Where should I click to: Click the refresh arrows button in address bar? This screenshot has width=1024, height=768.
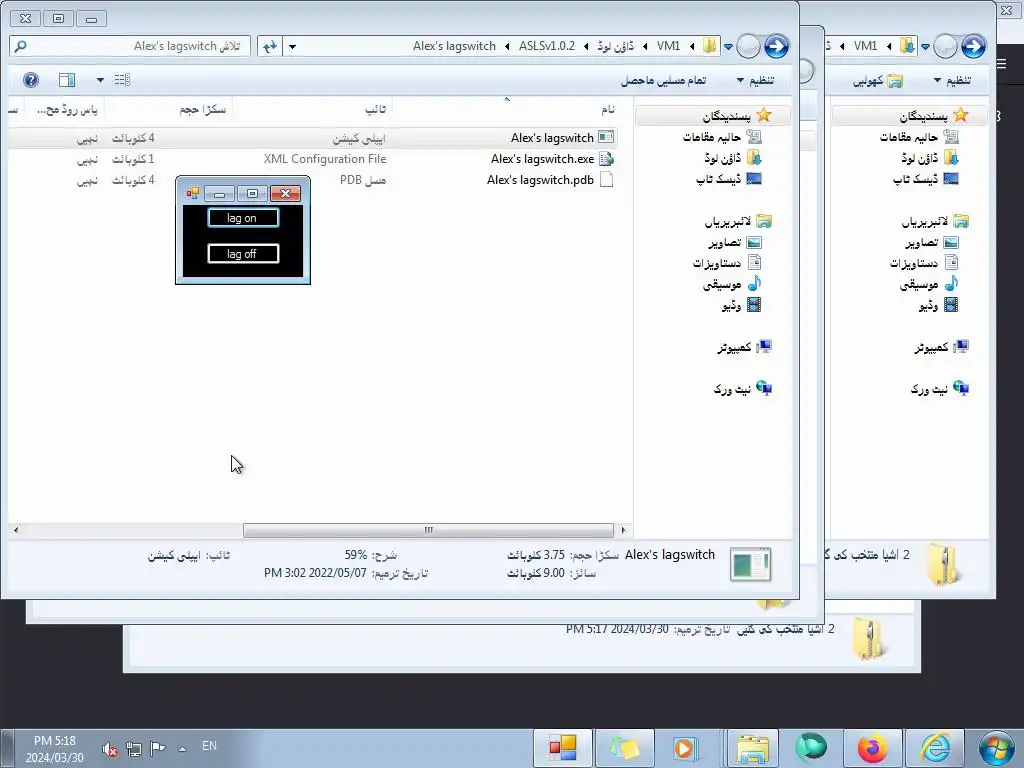click(270, 46)
